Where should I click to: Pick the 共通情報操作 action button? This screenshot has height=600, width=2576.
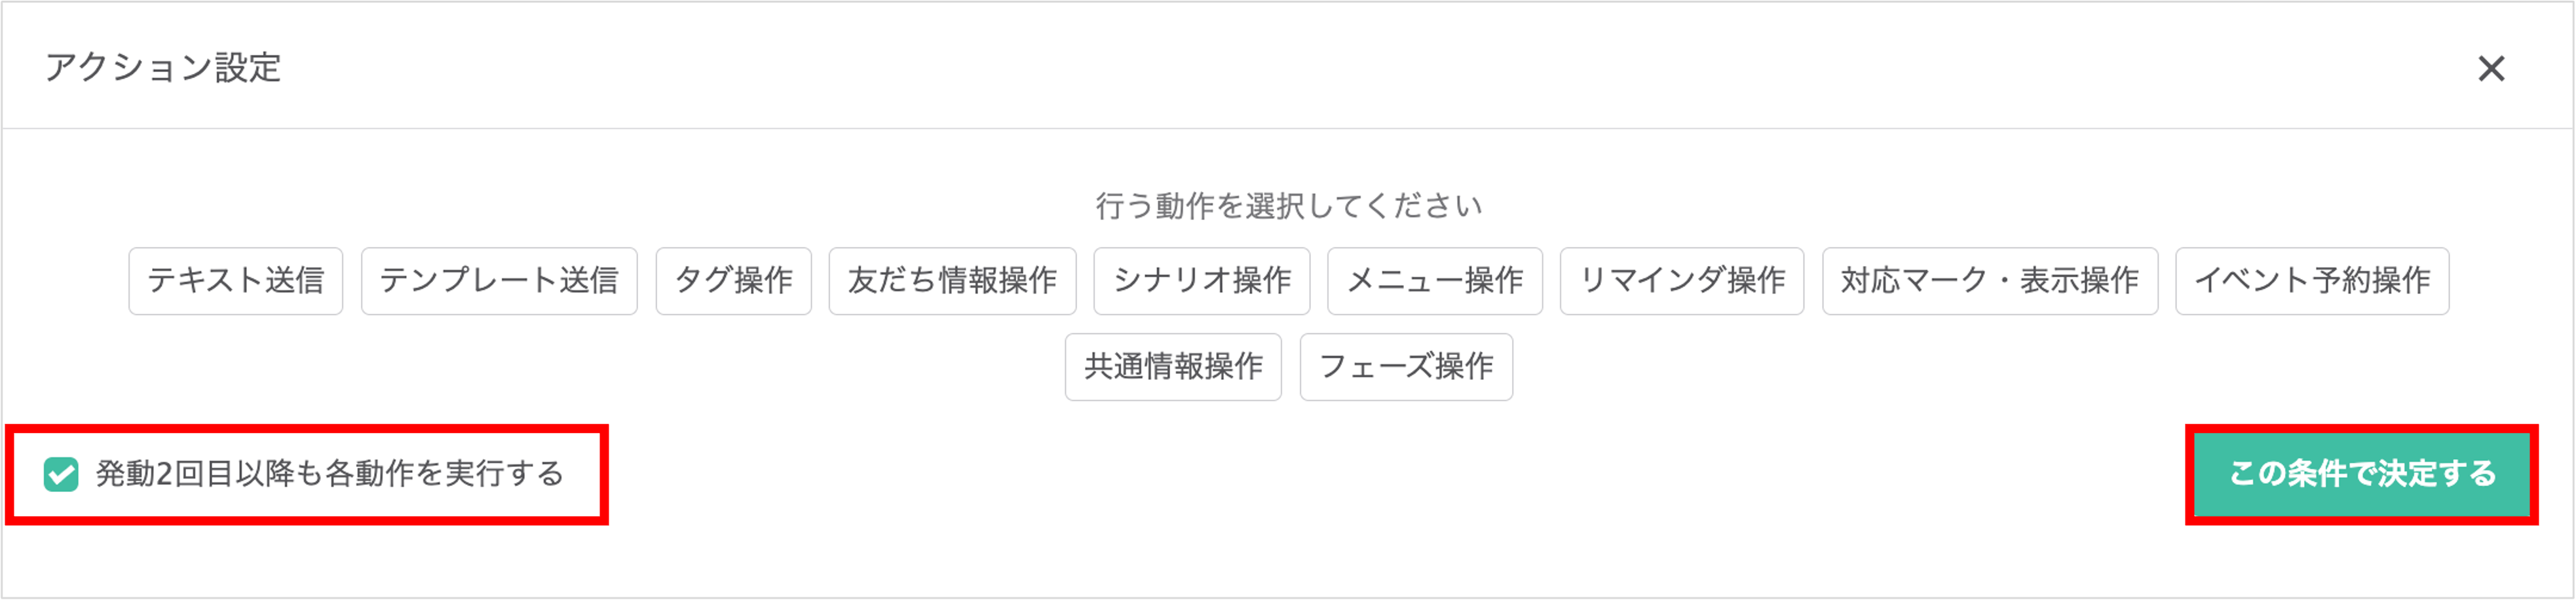pyautogui.click(x=1172, y=367)
